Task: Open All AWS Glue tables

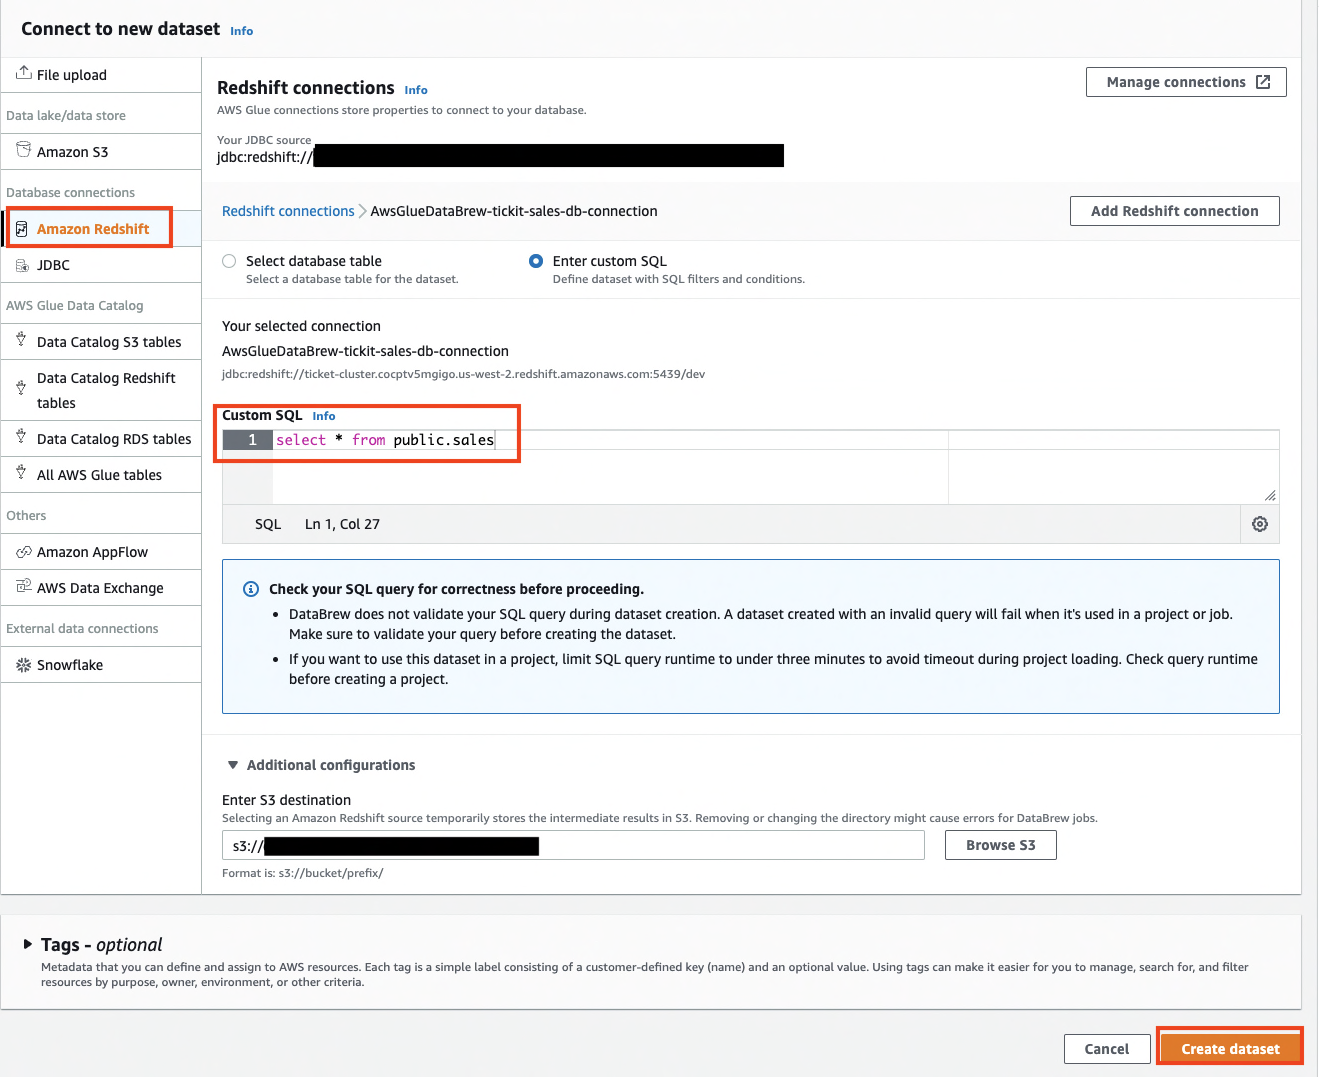Action: pyautogui.click(x=101, y=475)
